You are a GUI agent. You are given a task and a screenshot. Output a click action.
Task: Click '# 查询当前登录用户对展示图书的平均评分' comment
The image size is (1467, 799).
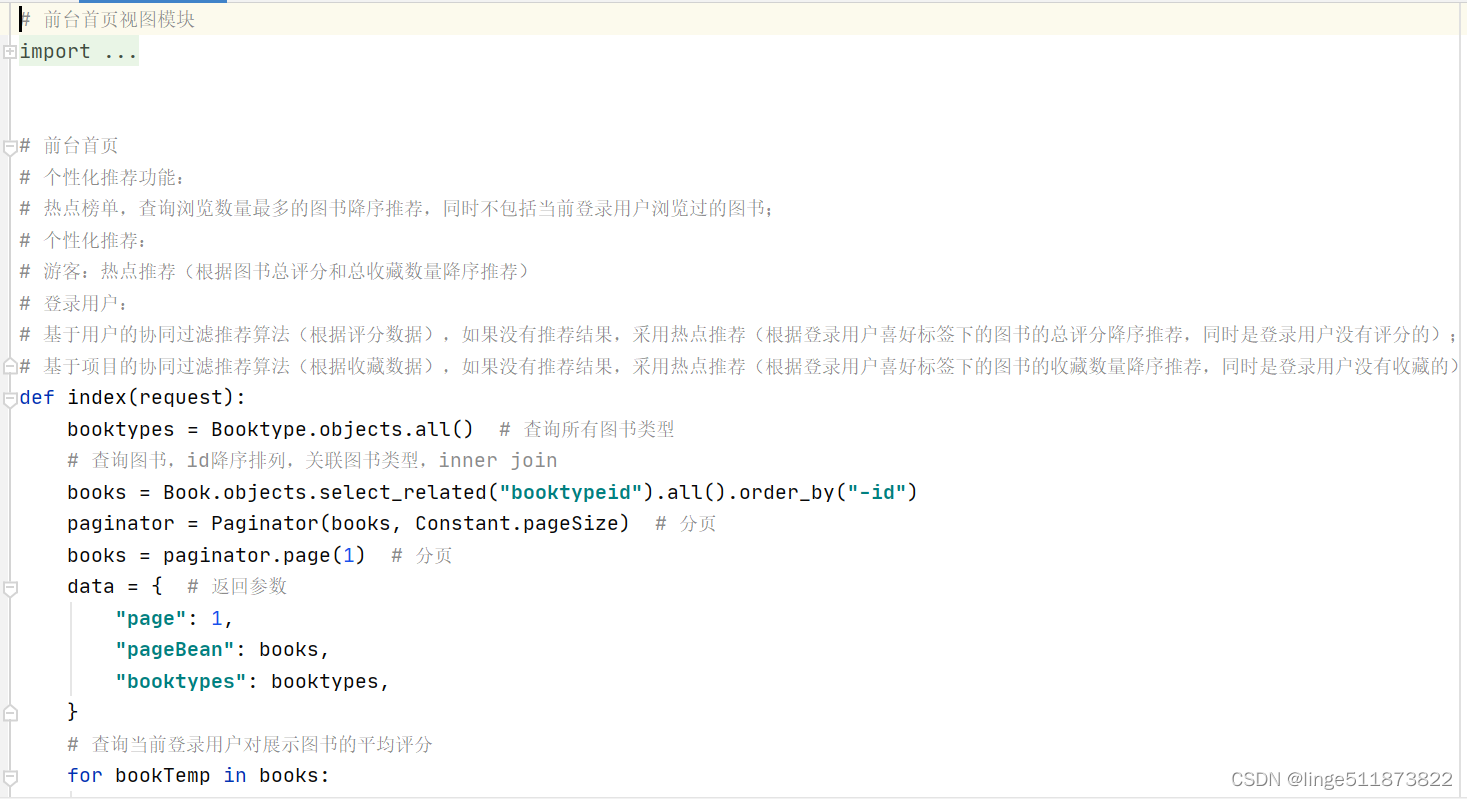click(250, 744)
